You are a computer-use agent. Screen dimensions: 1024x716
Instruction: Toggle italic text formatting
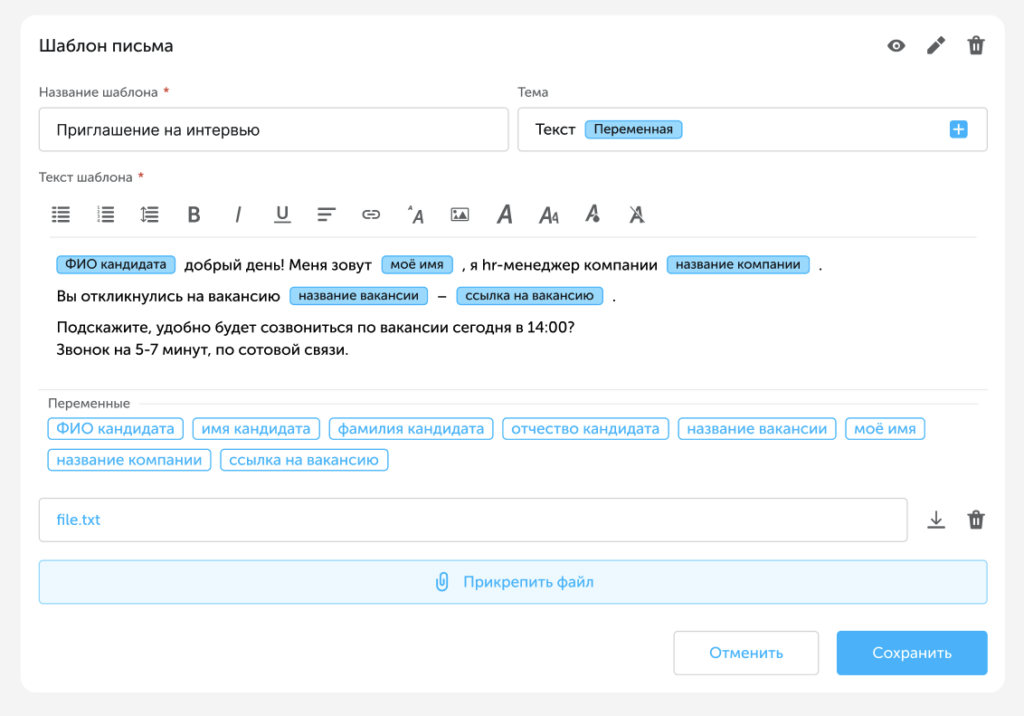click(x=238, y=214)
